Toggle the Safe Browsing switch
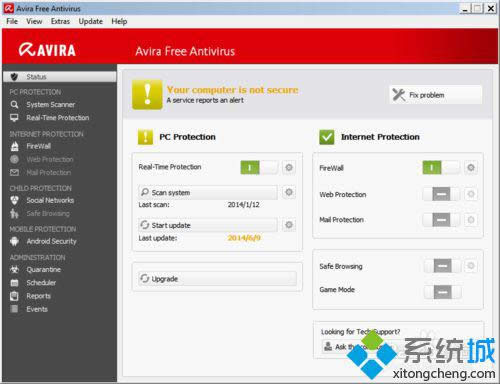The height and width of the screenshot is (384, 500). [x=442, y=266]
